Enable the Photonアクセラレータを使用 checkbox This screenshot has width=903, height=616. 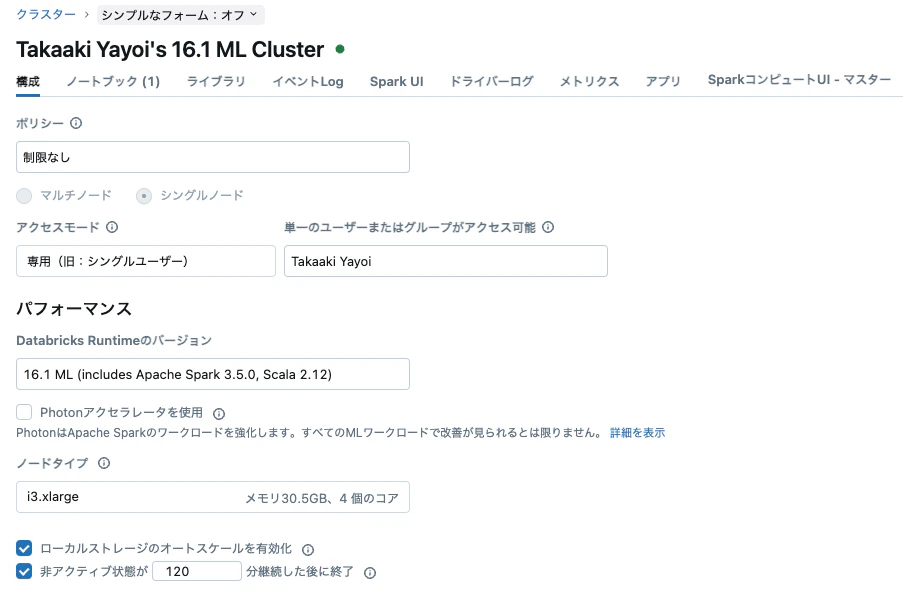coord(24,412)
